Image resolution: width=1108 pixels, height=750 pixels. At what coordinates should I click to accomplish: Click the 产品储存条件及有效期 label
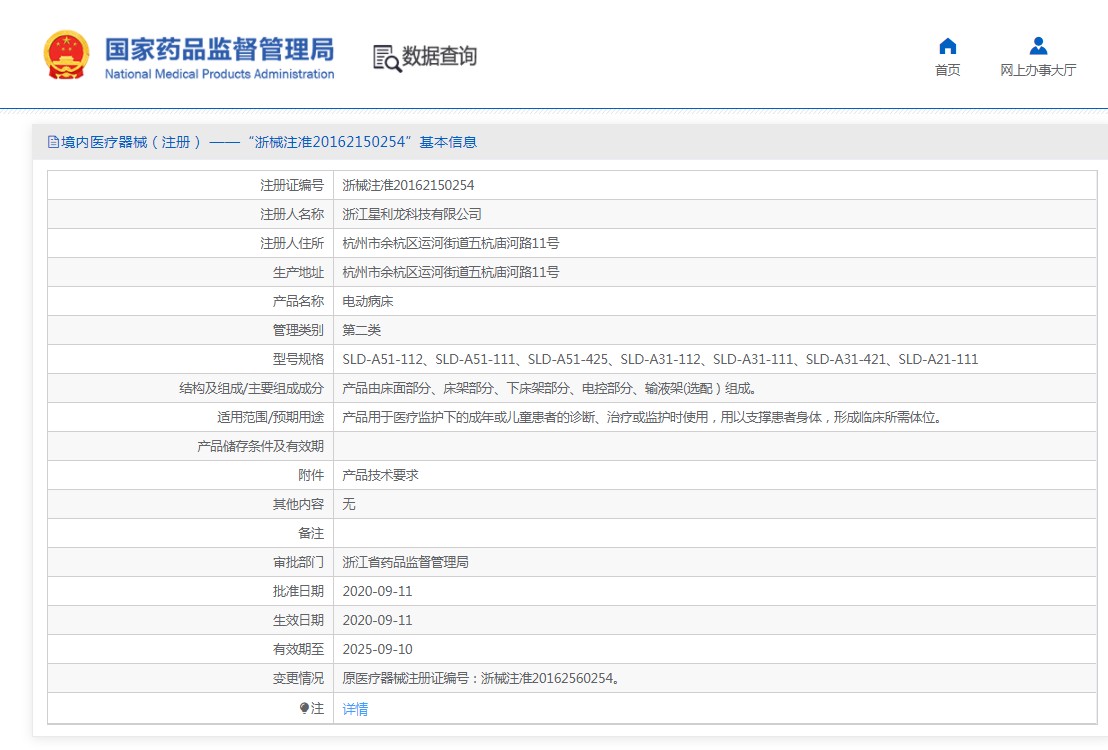(261, 446)
